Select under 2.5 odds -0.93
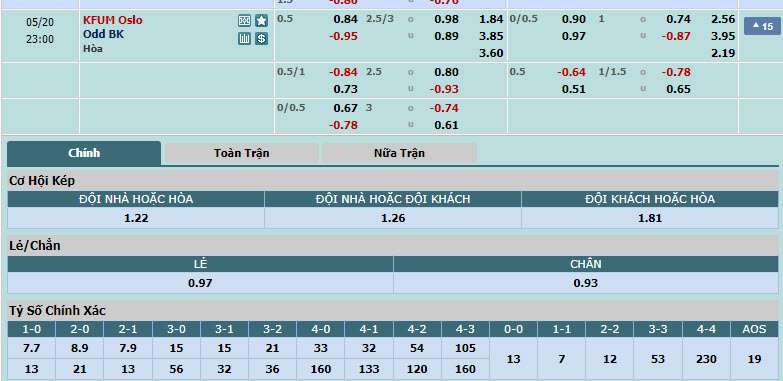The image size is (783, 381). [444, 89]
